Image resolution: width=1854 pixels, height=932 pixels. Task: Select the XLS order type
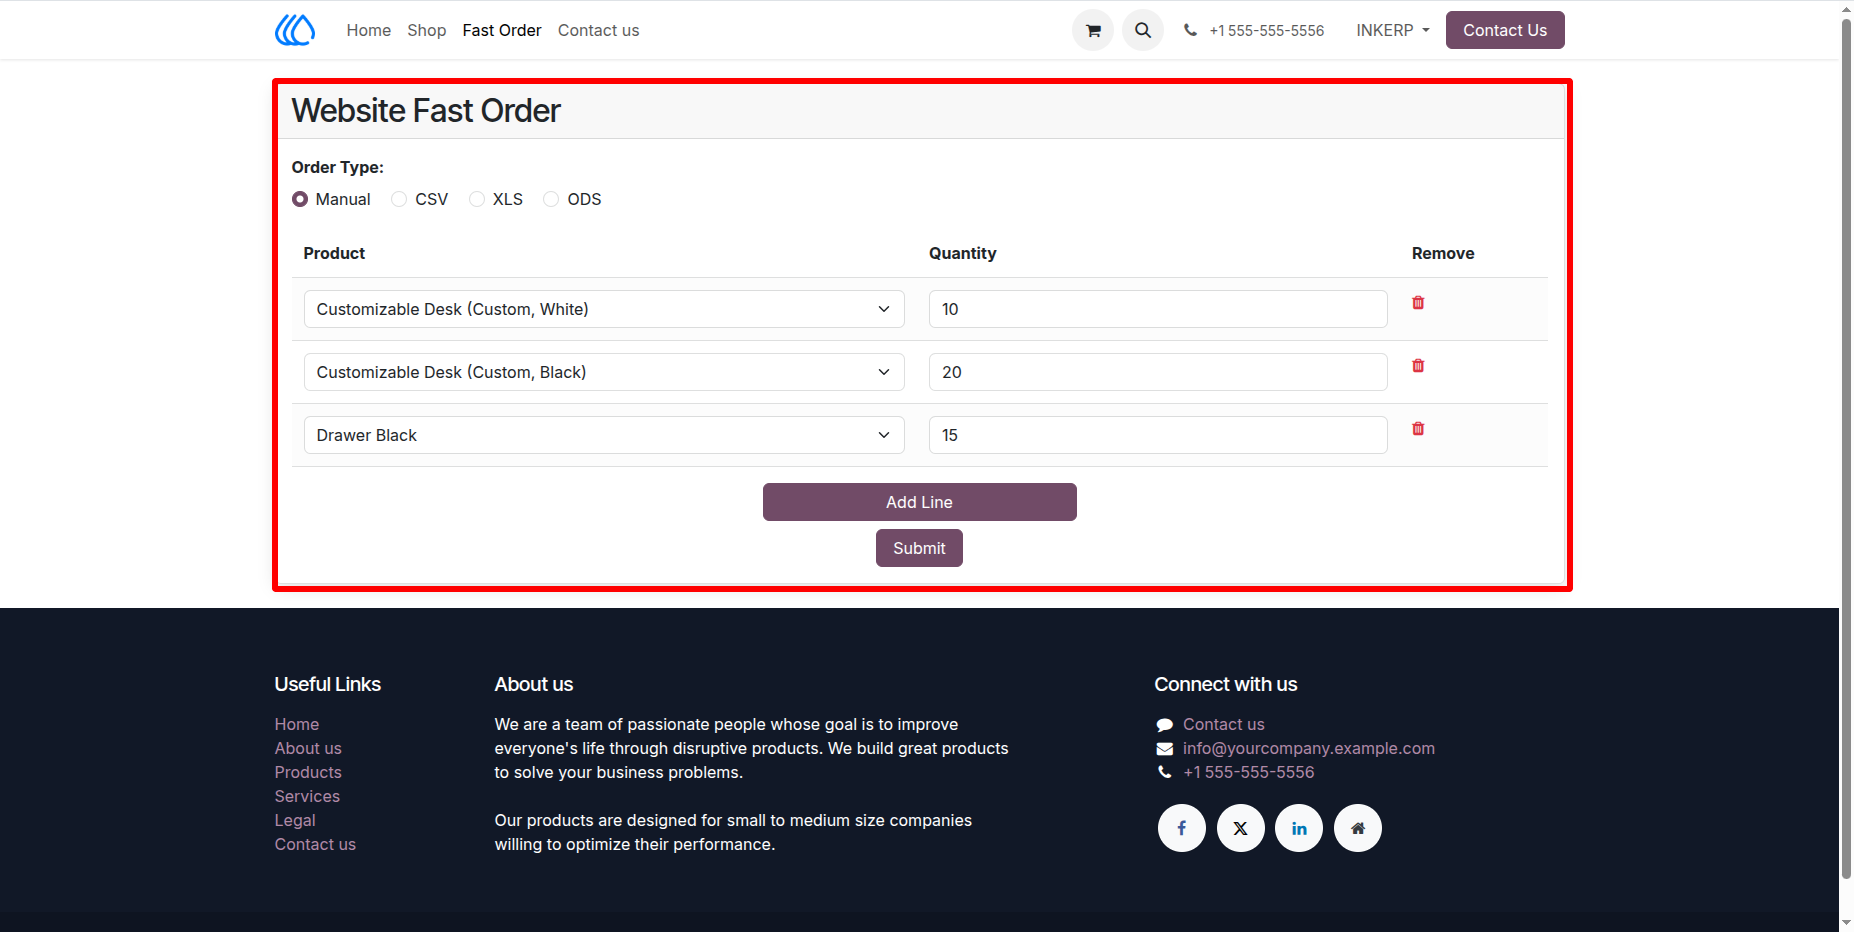(x=477, y=199)
